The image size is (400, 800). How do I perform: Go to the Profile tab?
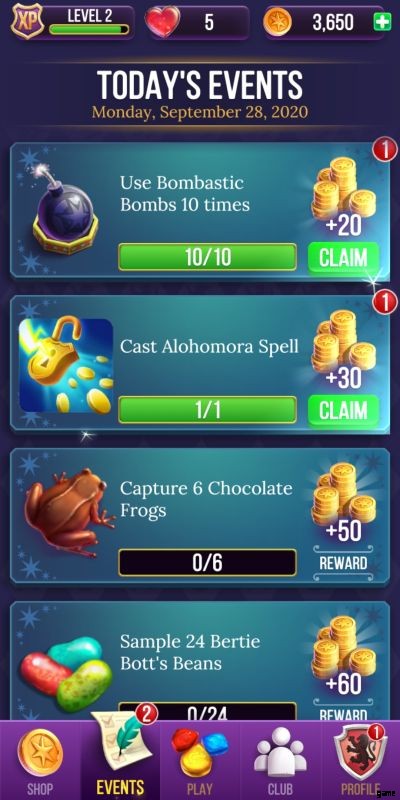coord(360,761)
